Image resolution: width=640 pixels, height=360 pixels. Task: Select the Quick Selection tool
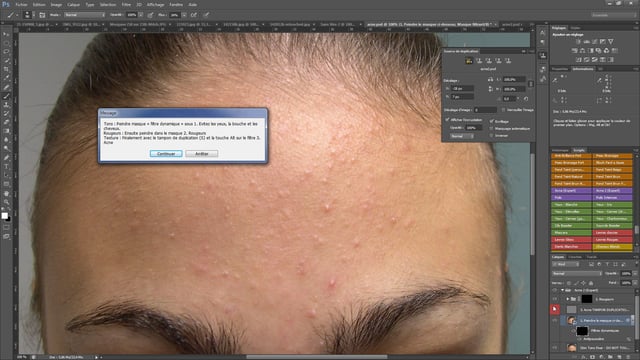pyautogui.click(x=6, y=61)
